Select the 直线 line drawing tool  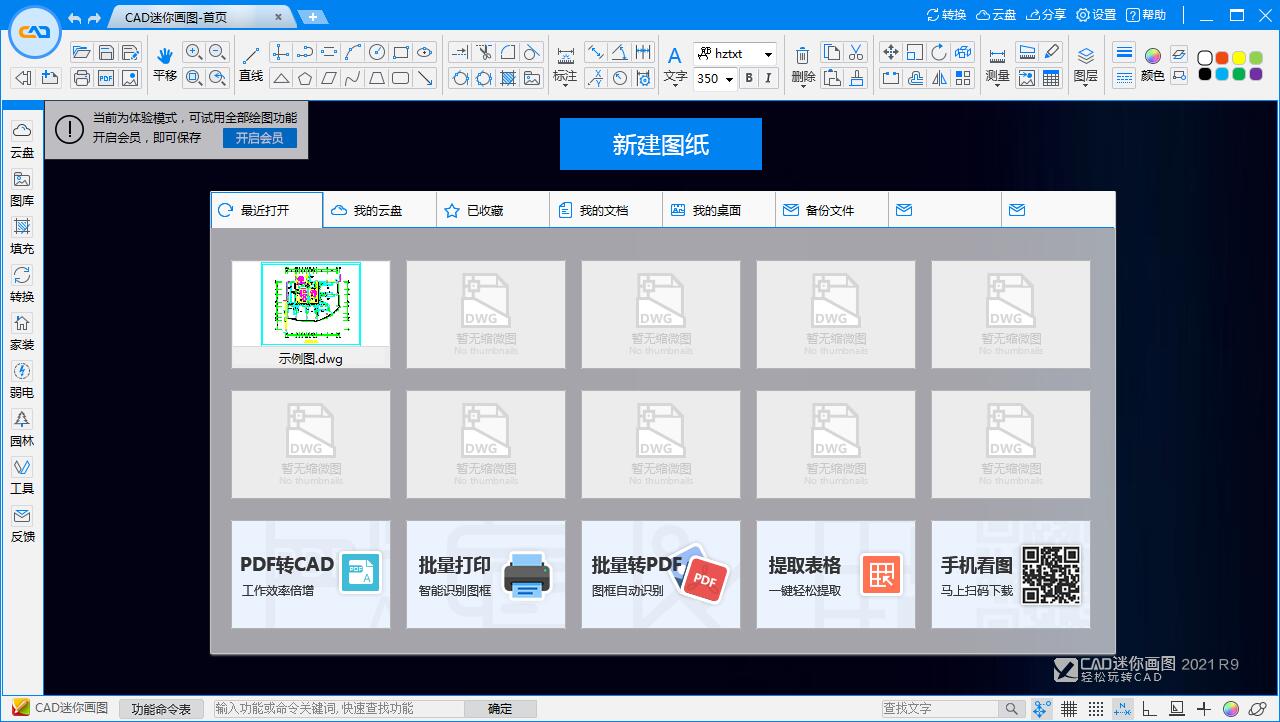pyautogui.click(x=251, y=62)
